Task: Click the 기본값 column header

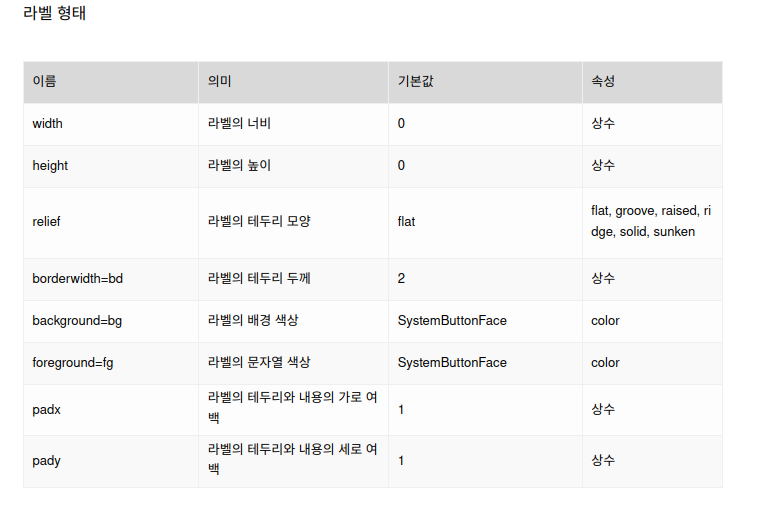Action: point(486,82)
